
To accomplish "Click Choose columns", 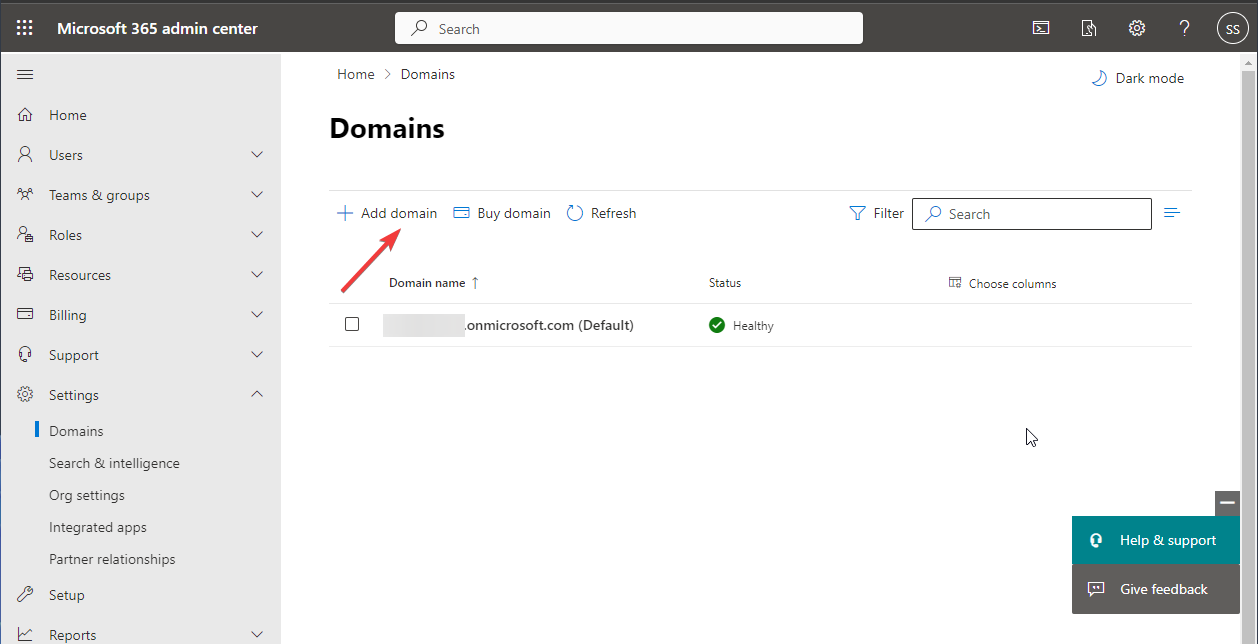I will (1002, 283).
